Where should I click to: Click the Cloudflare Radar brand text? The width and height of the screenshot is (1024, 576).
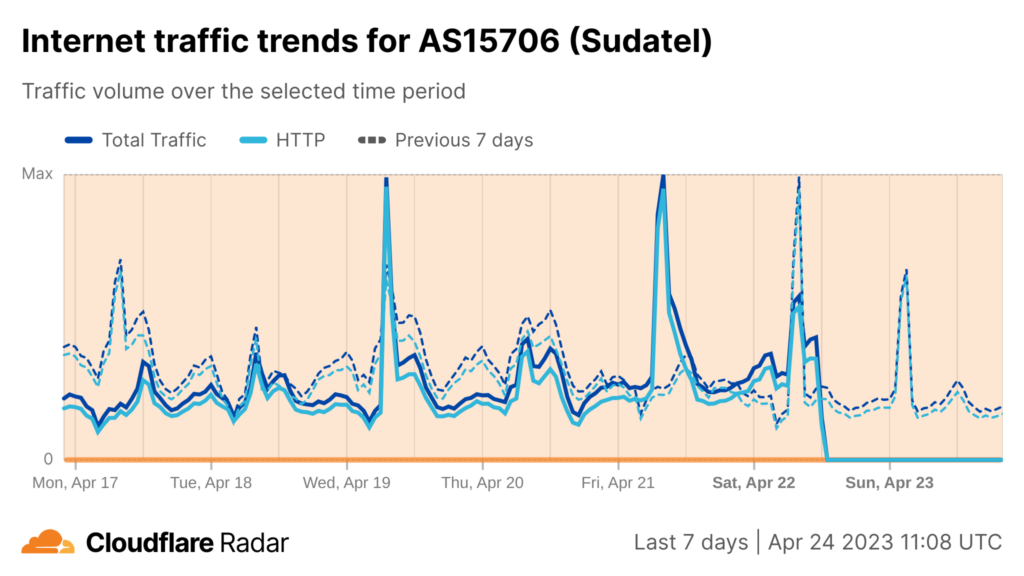(187, 543)
